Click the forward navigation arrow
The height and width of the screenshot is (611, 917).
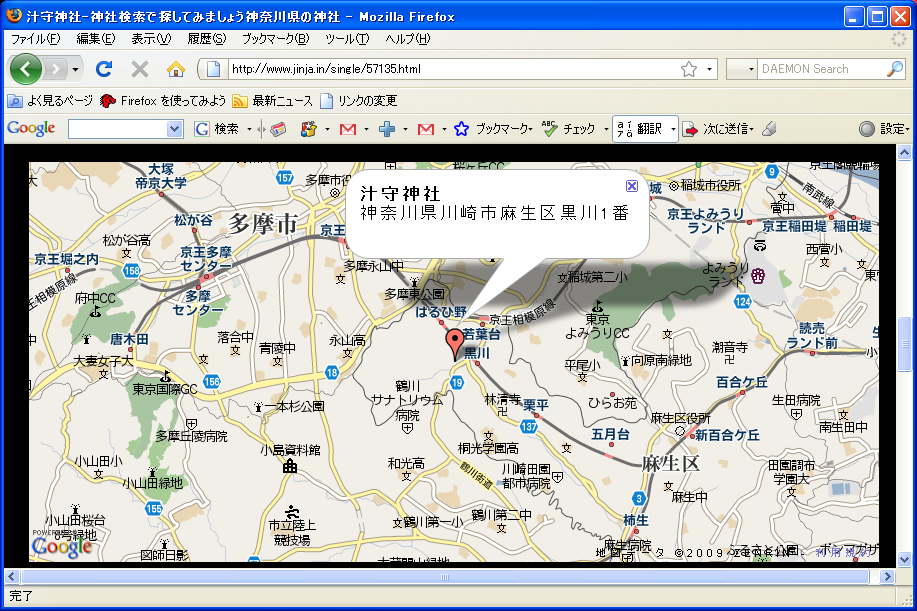point(56,70)
